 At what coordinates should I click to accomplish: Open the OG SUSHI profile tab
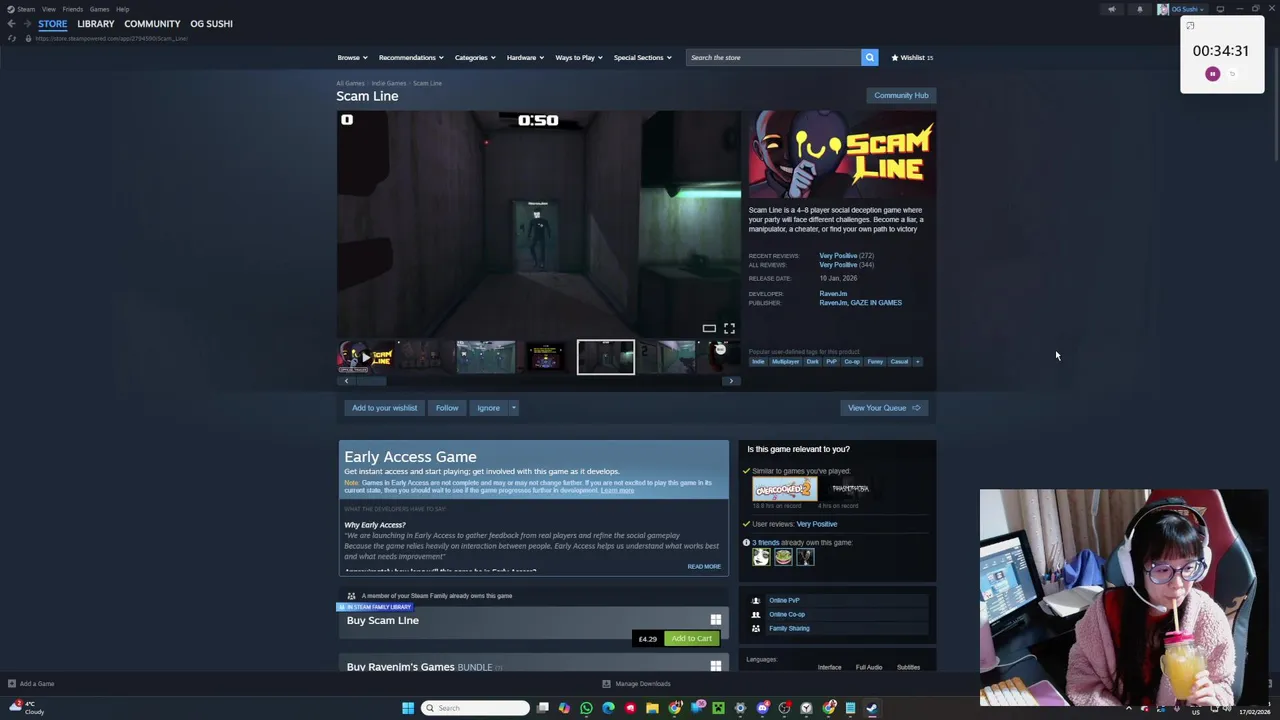click(211, 24)
